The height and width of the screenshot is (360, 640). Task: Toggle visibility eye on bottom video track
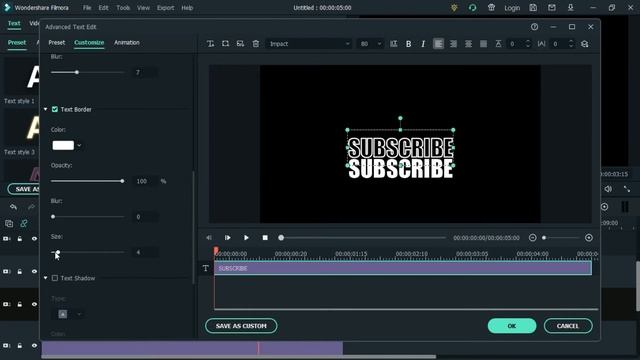pos(34,346)
